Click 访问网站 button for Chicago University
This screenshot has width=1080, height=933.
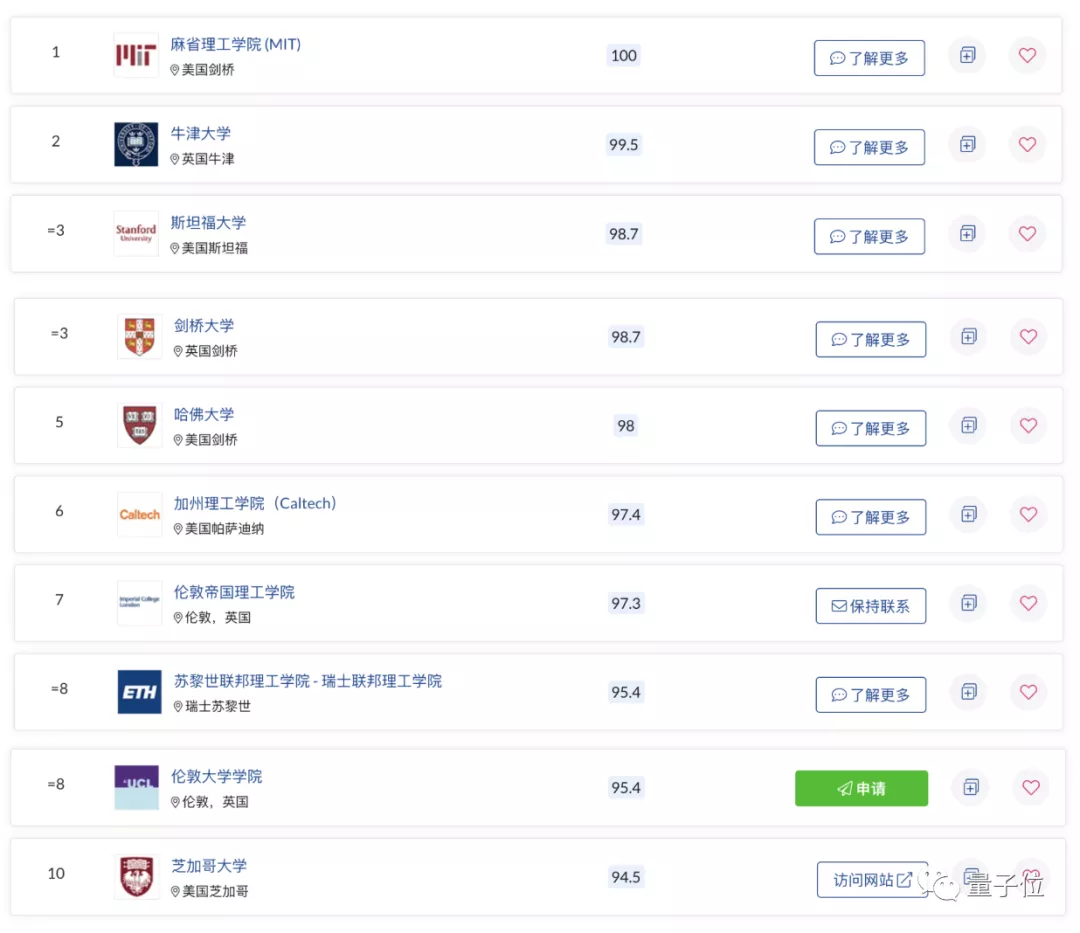pos(872,880)
